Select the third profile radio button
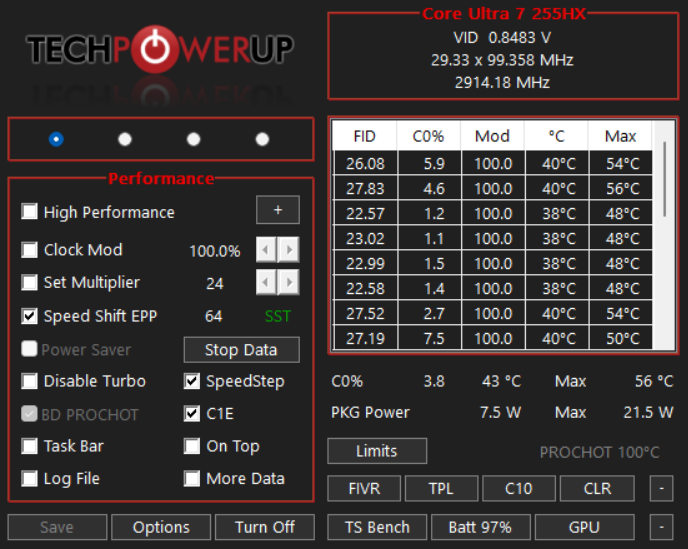 click(193, 139)
